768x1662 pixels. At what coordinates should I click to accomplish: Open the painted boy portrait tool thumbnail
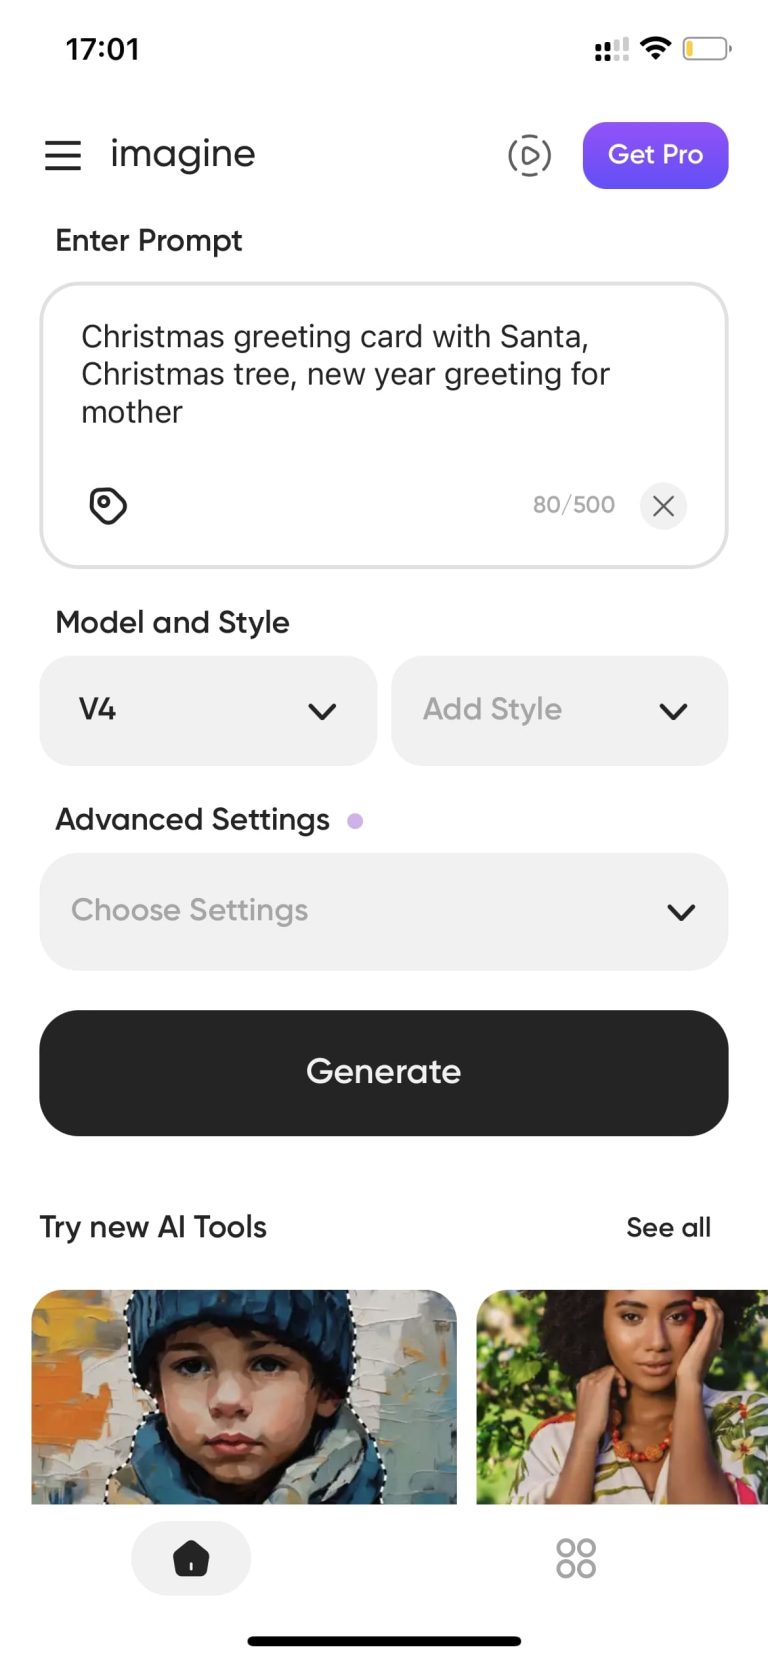pos(244,1396)
